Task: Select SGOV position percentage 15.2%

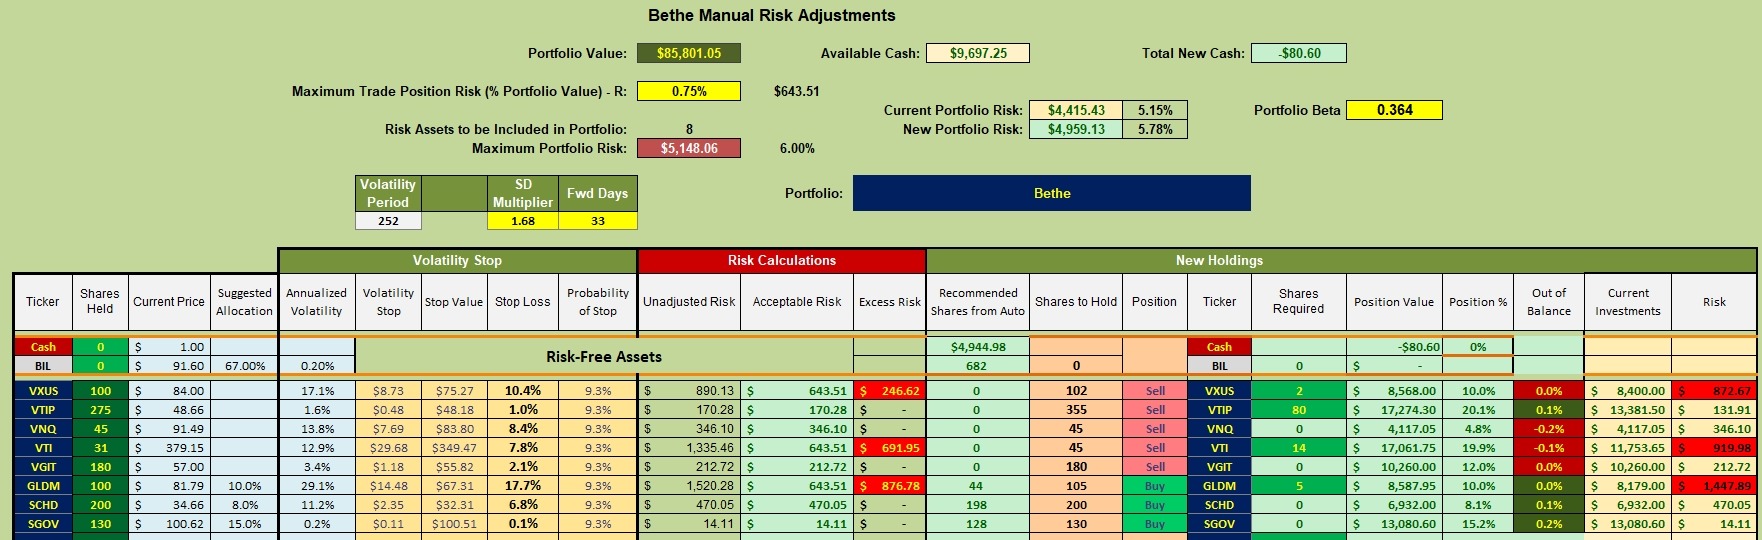Action: [1478, 524]
